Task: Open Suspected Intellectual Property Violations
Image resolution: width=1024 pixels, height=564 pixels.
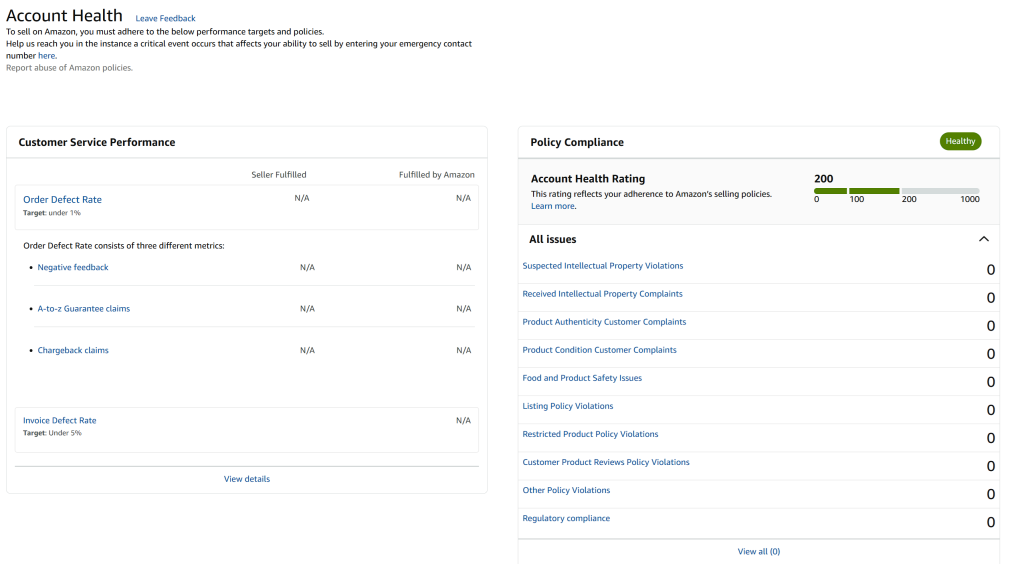Action: tap(603, 266)
